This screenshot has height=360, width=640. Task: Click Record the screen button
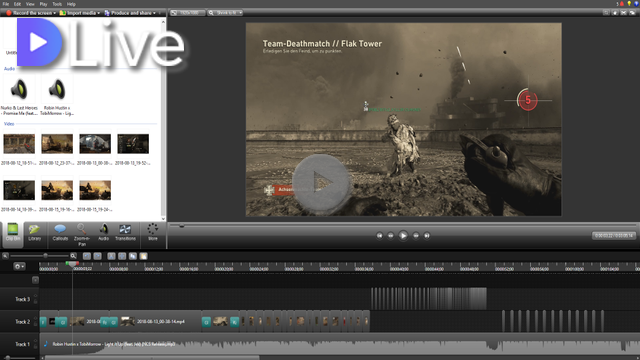pyautogui.click(x=29, y=13)
